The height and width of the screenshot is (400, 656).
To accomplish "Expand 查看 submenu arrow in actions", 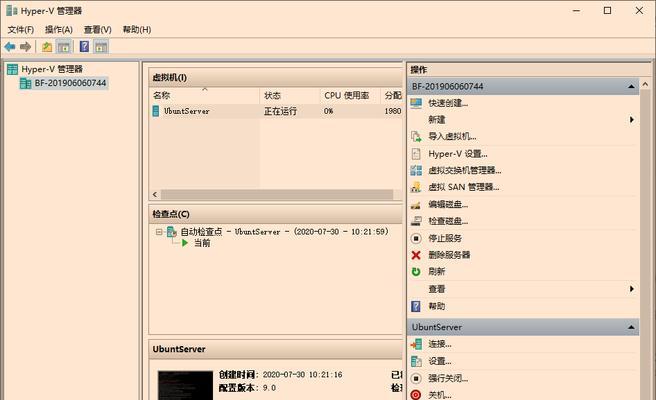I will [x=632, y=289].
